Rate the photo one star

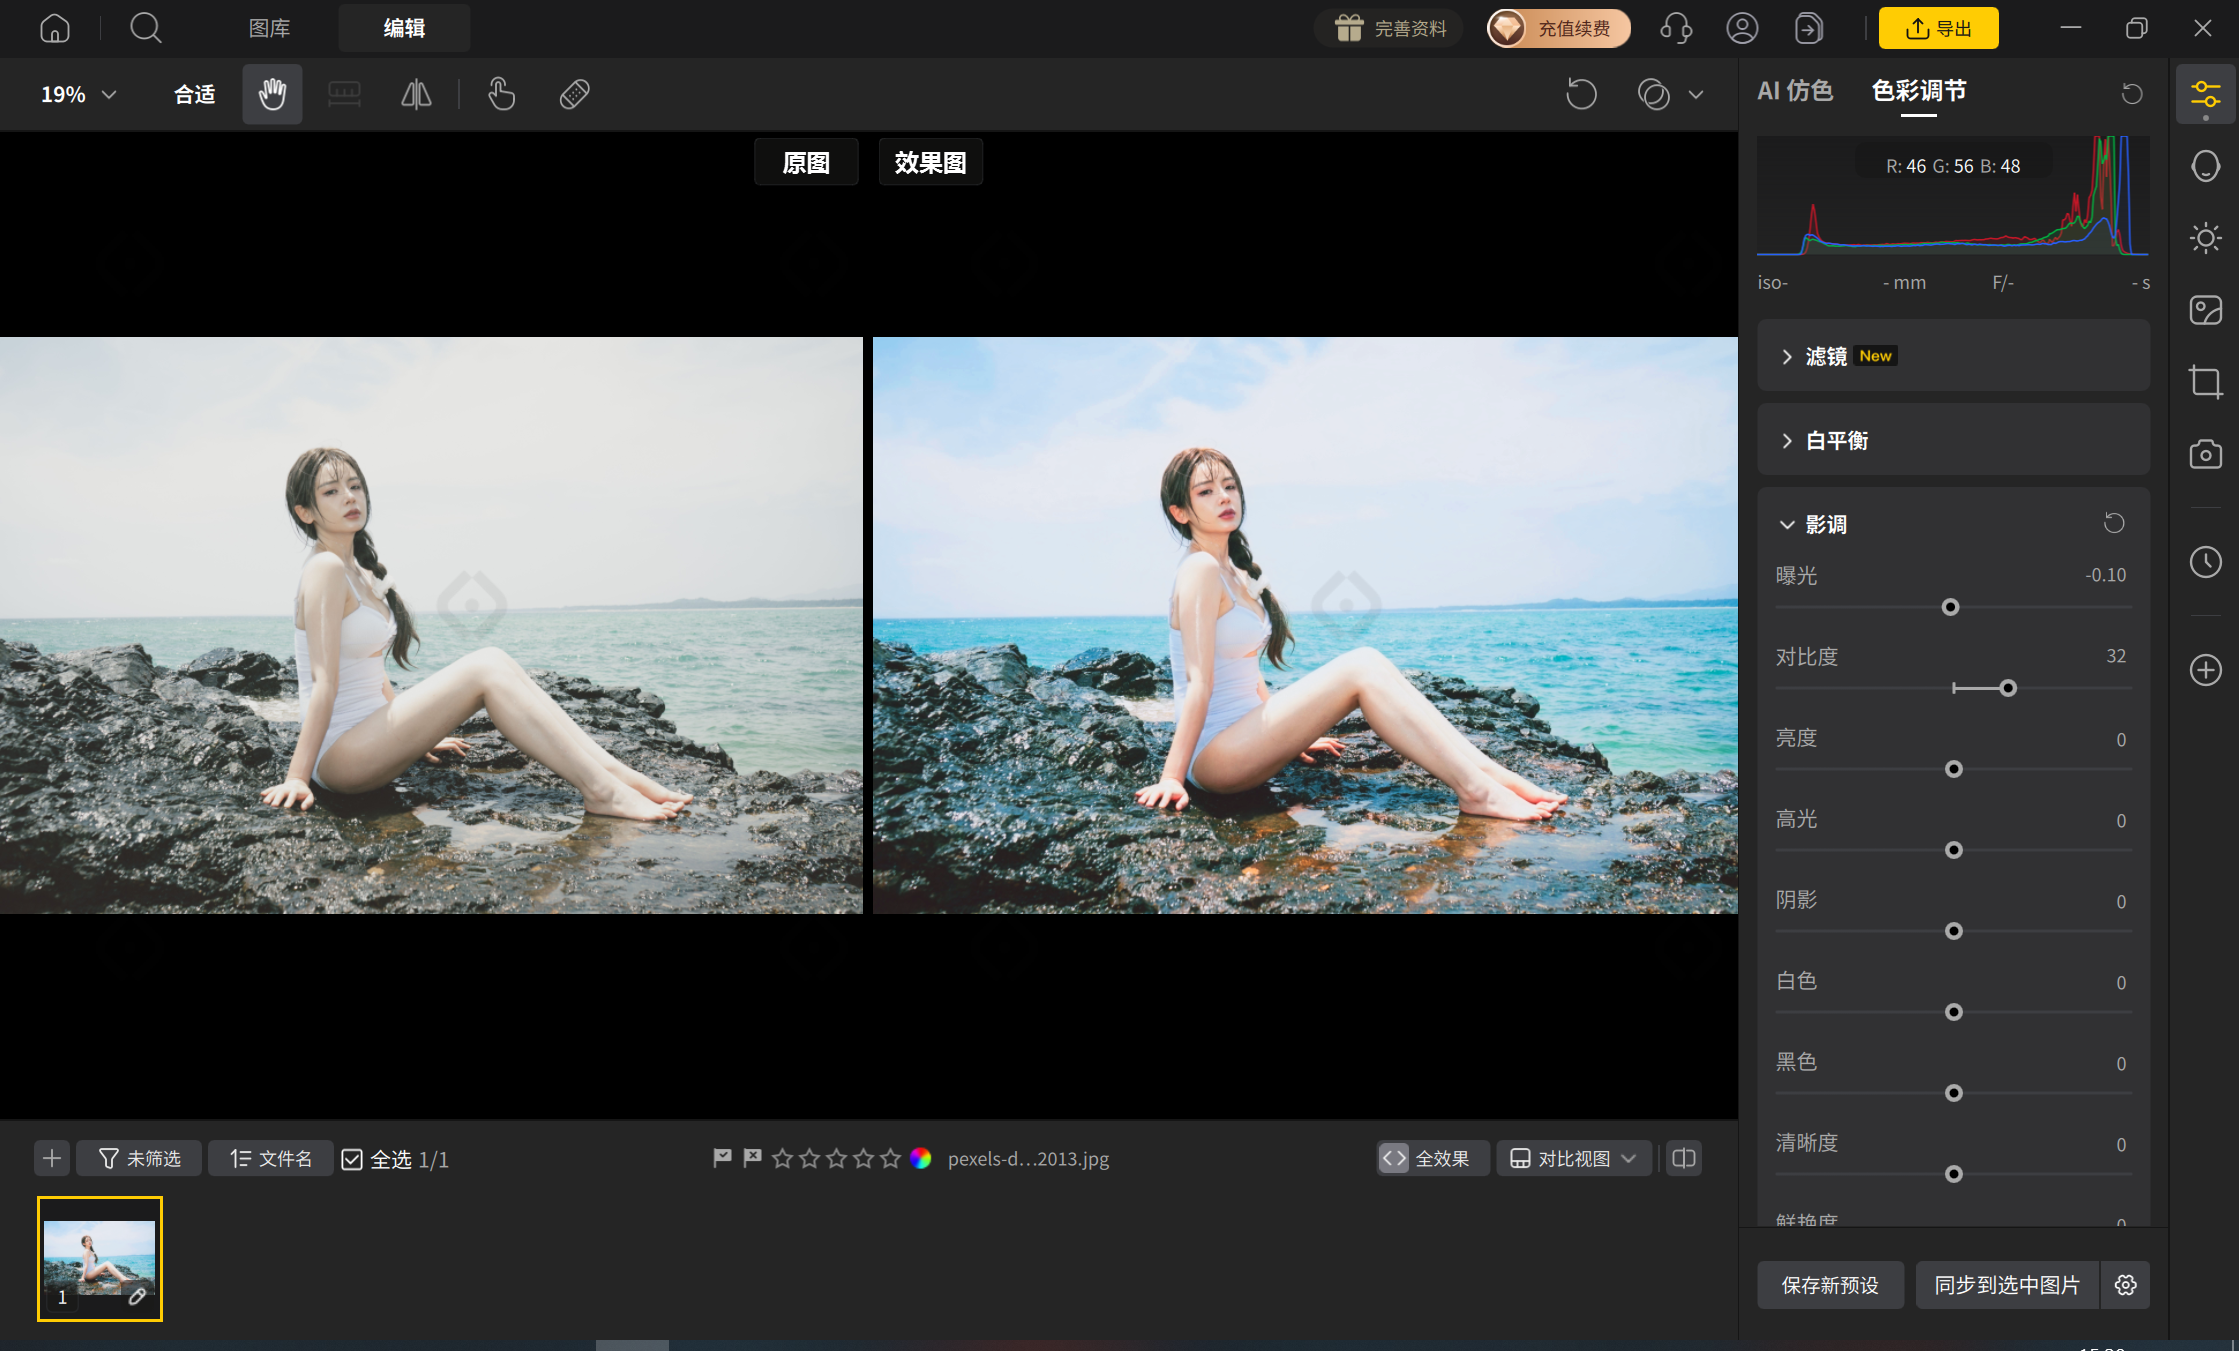(x=782, y=1158)
